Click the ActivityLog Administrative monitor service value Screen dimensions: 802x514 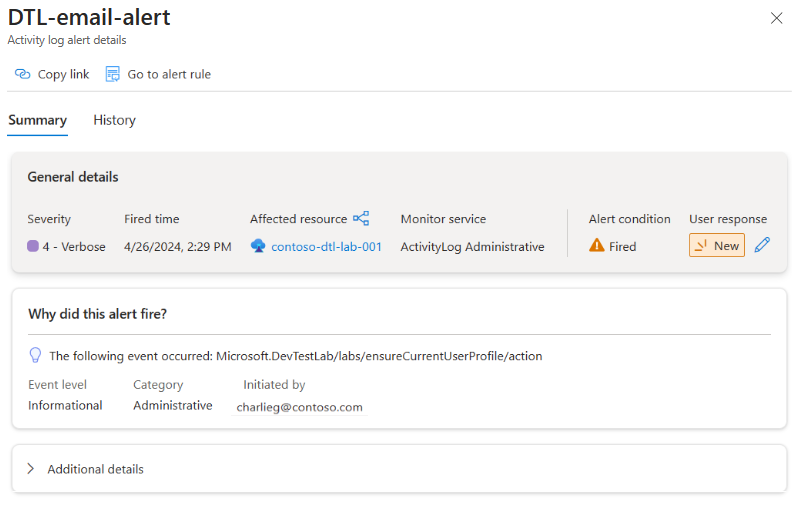(472, 246)
